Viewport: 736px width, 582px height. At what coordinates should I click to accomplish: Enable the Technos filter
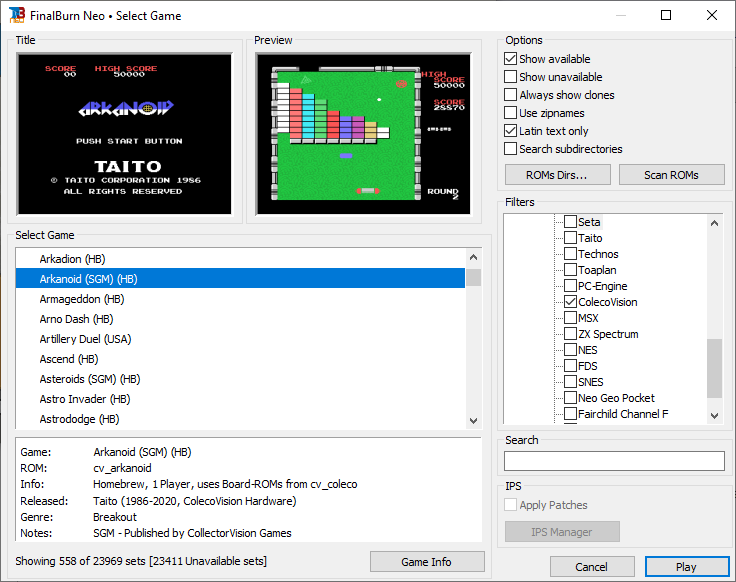tap(570, 253)
